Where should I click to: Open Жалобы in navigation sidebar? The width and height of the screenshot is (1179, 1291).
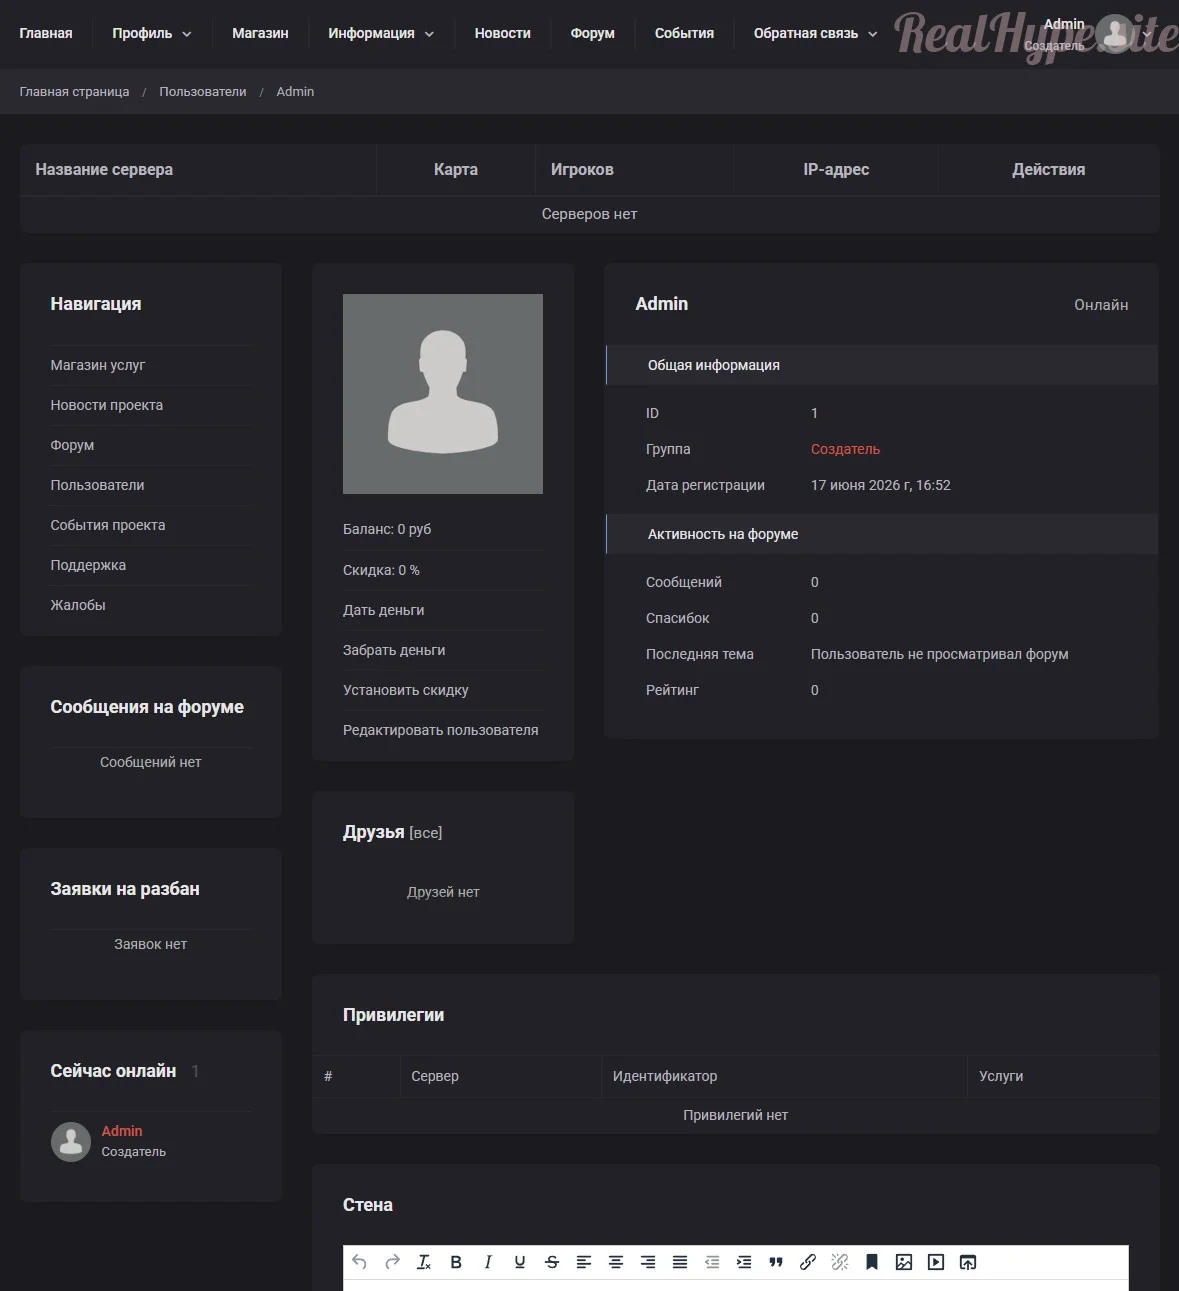78,605
